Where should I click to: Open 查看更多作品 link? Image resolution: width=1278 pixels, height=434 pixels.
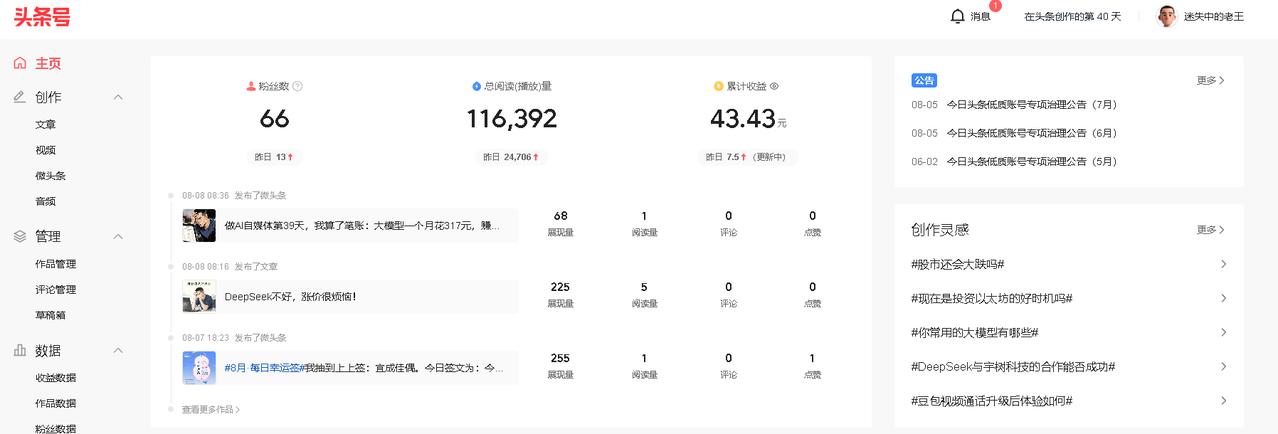pyautogui.click(x=211, y=409)
